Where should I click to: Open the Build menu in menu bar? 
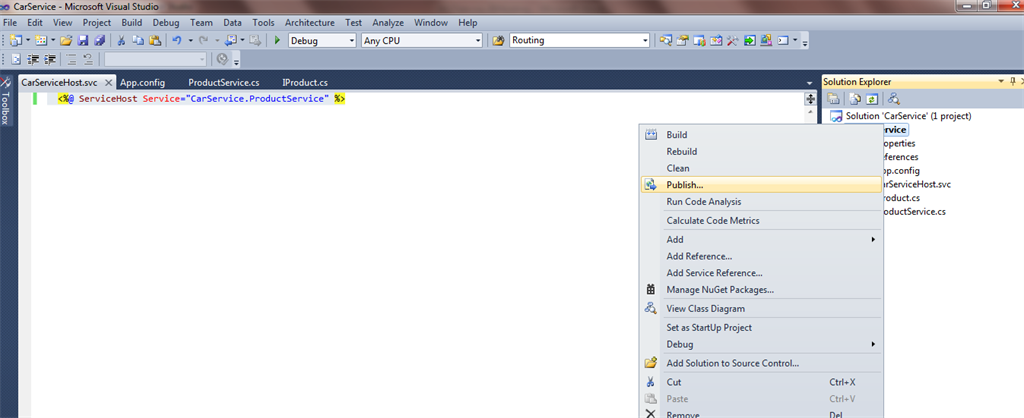pyautogui.click(x=132, y=22)
